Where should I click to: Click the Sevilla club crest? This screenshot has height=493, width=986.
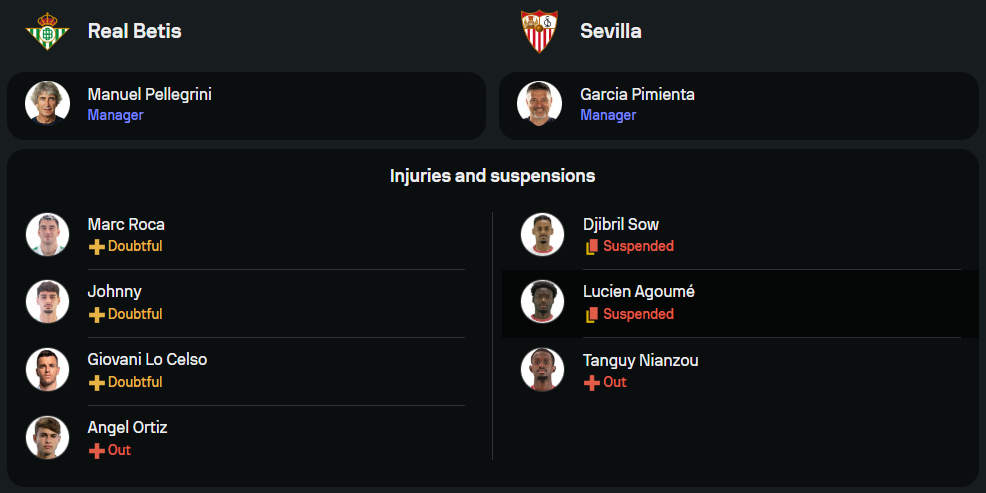pos(539,31)
